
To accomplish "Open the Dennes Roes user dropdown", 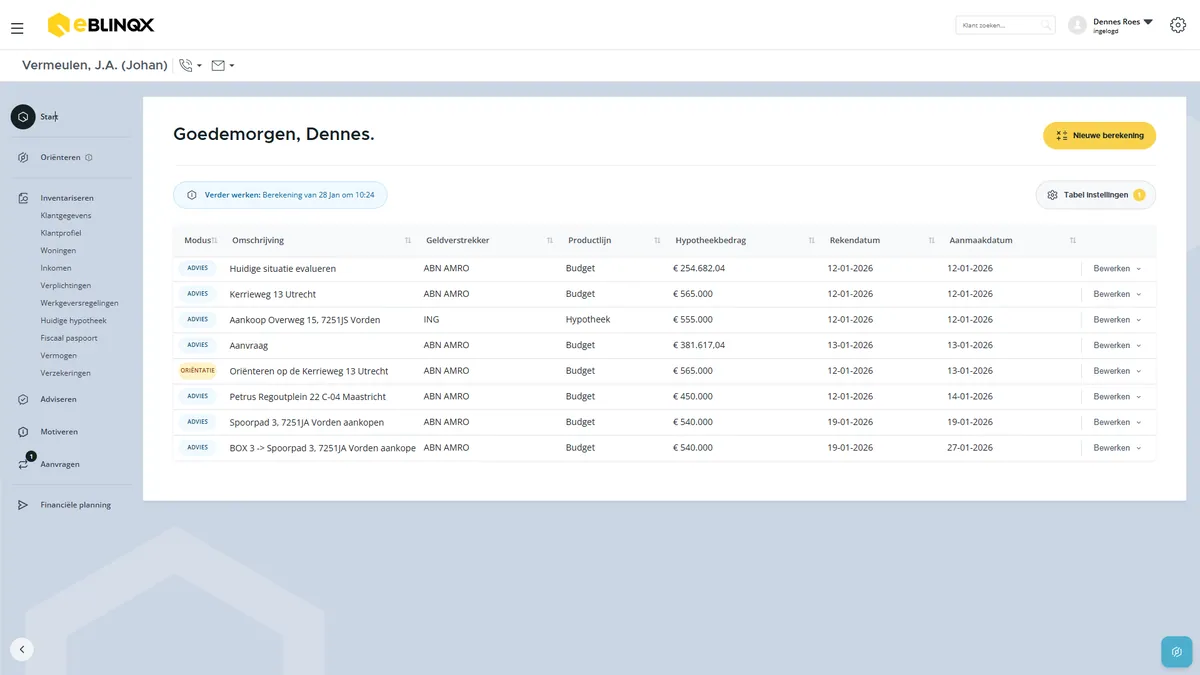I will [x=1123, y=25].
